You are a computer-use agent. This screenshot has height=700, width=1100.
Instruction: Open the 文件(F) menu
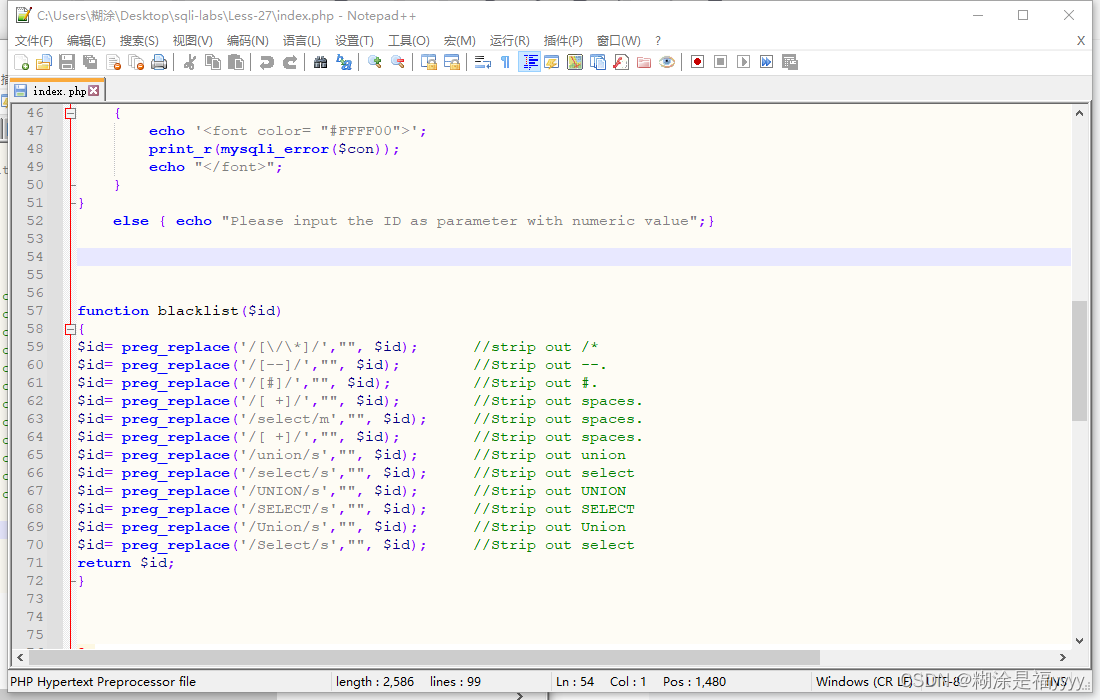tap(34, 41)
